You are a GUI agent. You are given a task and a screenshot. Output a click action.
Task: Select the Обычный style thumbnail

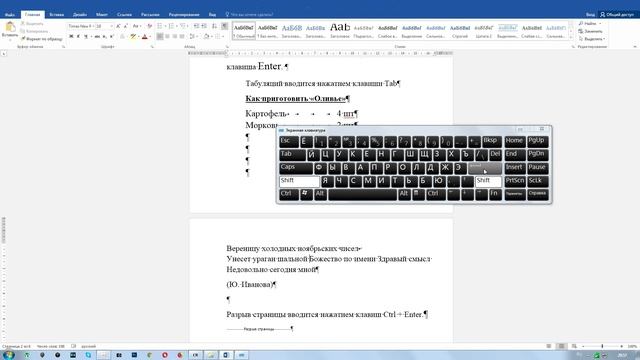pos(244,31)
